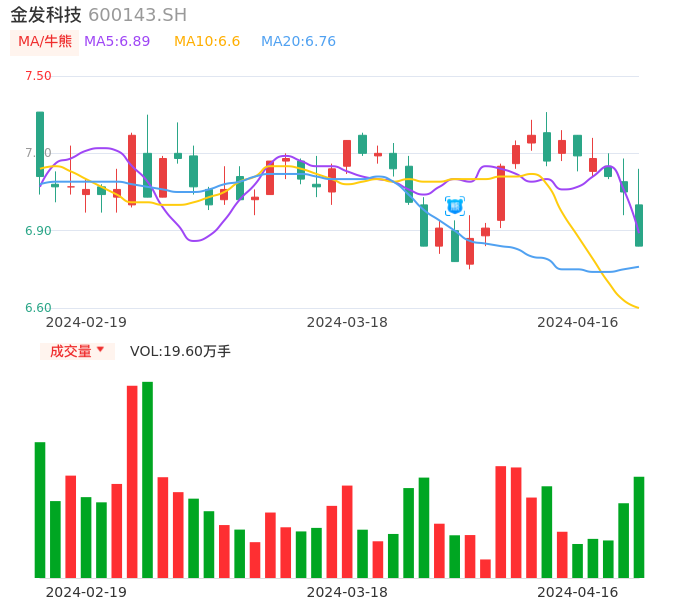Click the 7.50 price axis label

[38, 76]
